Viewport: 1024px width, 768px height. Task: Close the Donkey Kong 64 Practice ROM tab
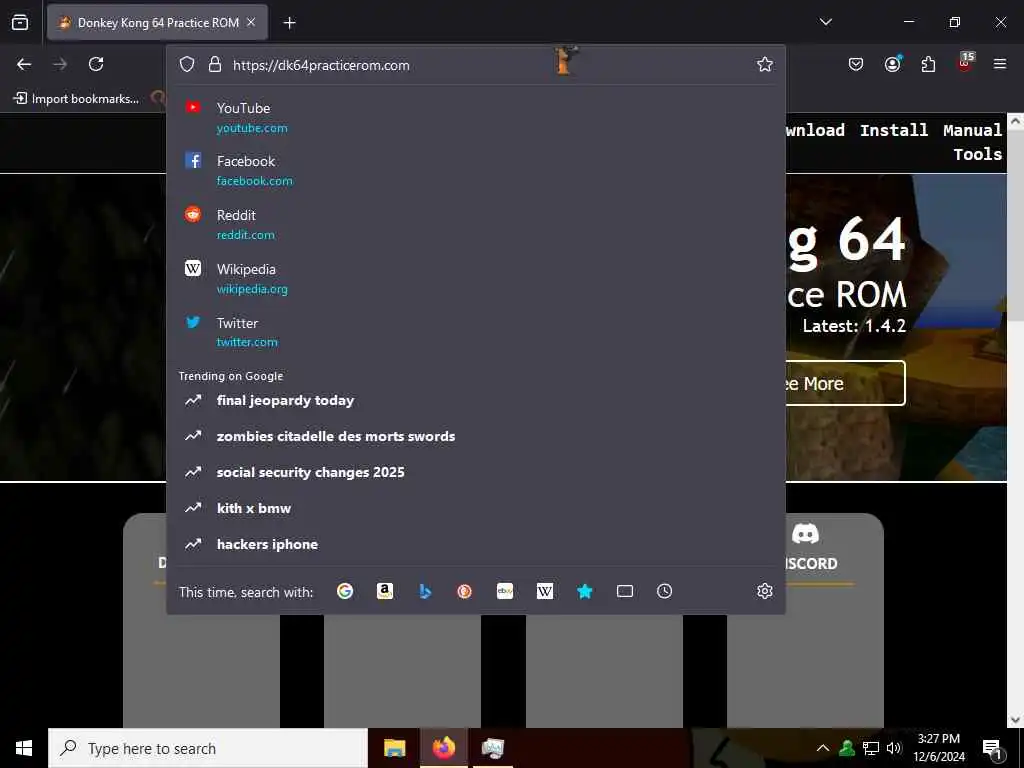coord(251,22)
